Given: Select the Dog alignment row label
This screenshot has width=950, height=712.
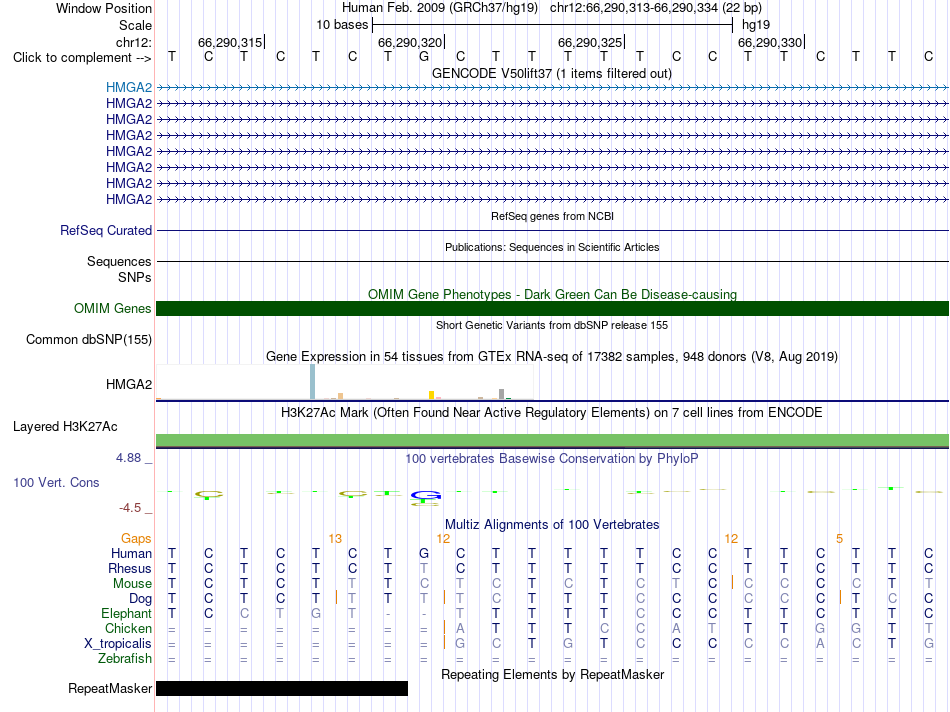Looking at the screenshot, I should click(140, 599).
